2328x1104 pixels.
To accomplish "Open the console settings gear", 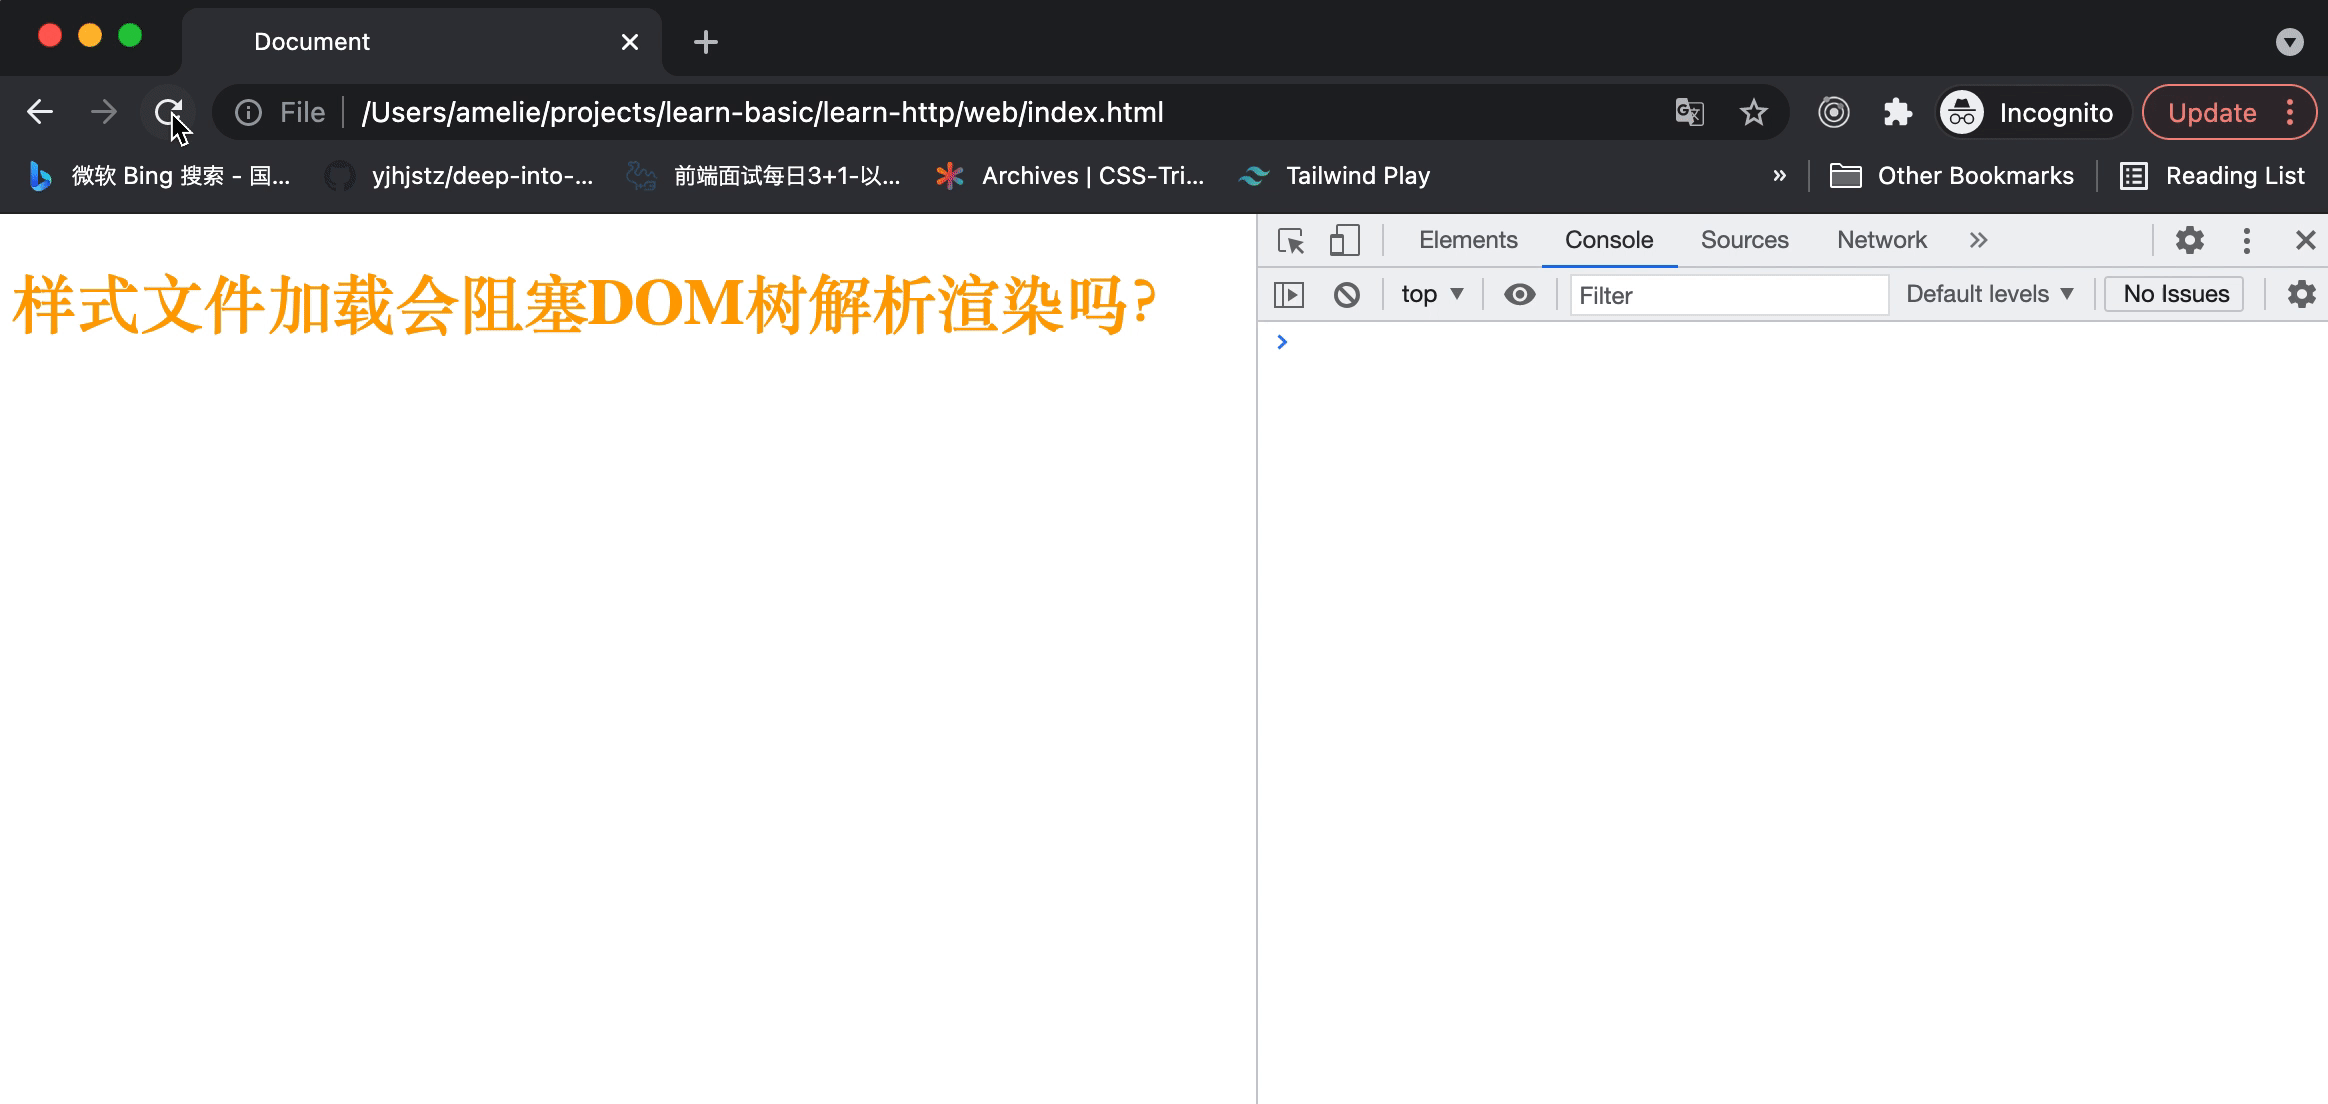I will (x=2302, y=294).
